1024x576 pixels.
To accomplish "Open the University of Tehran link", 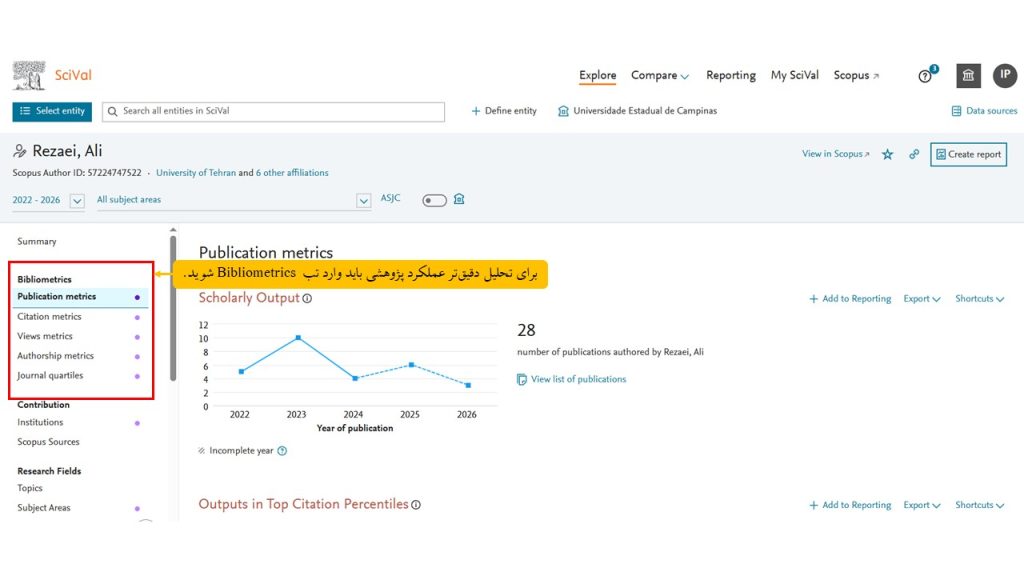I will point(196,173).
